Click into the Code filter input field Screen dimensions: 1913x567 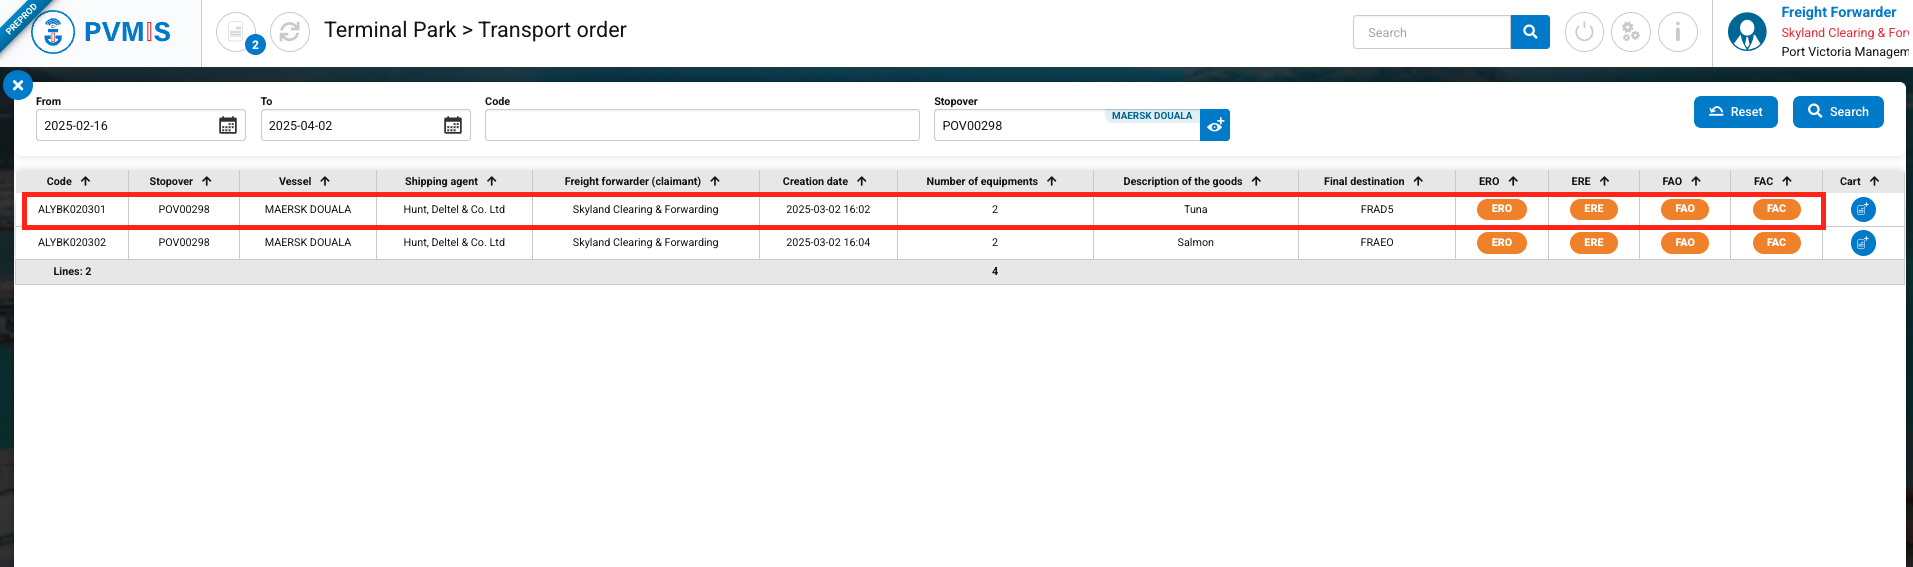[701, 125]
